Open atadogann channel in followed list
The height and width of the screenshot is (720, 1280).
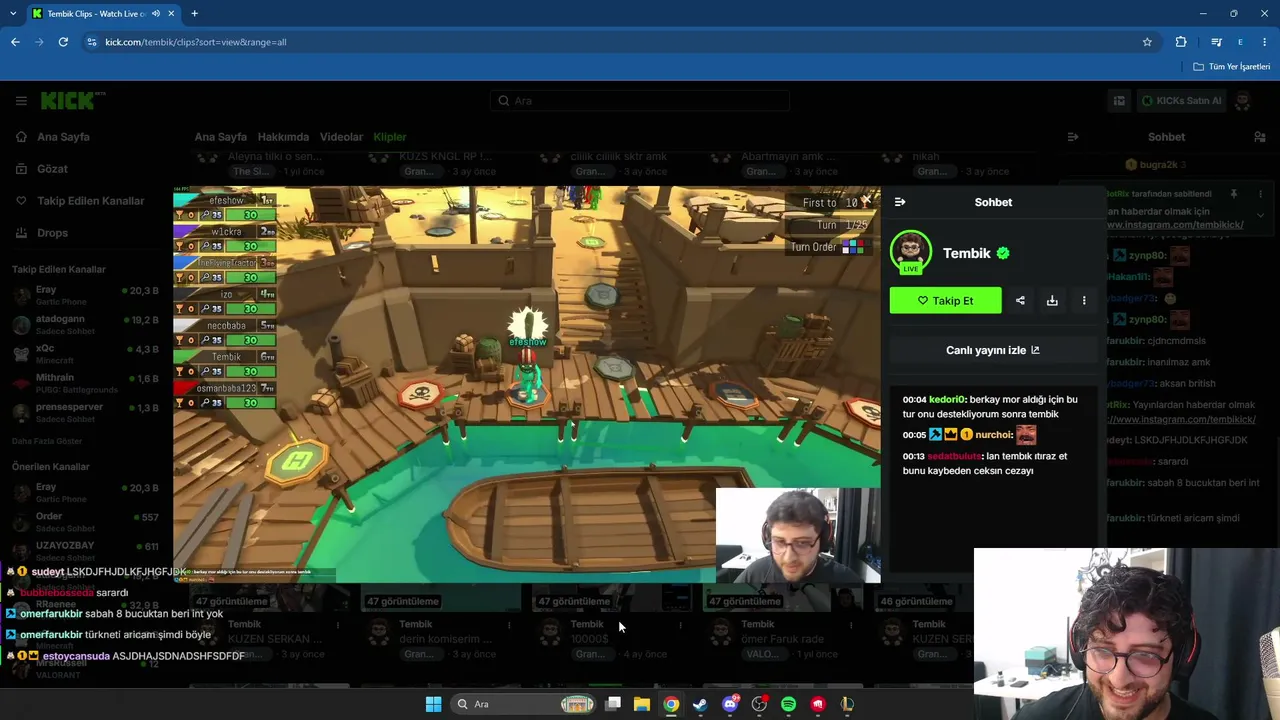[x=86, y=323]
